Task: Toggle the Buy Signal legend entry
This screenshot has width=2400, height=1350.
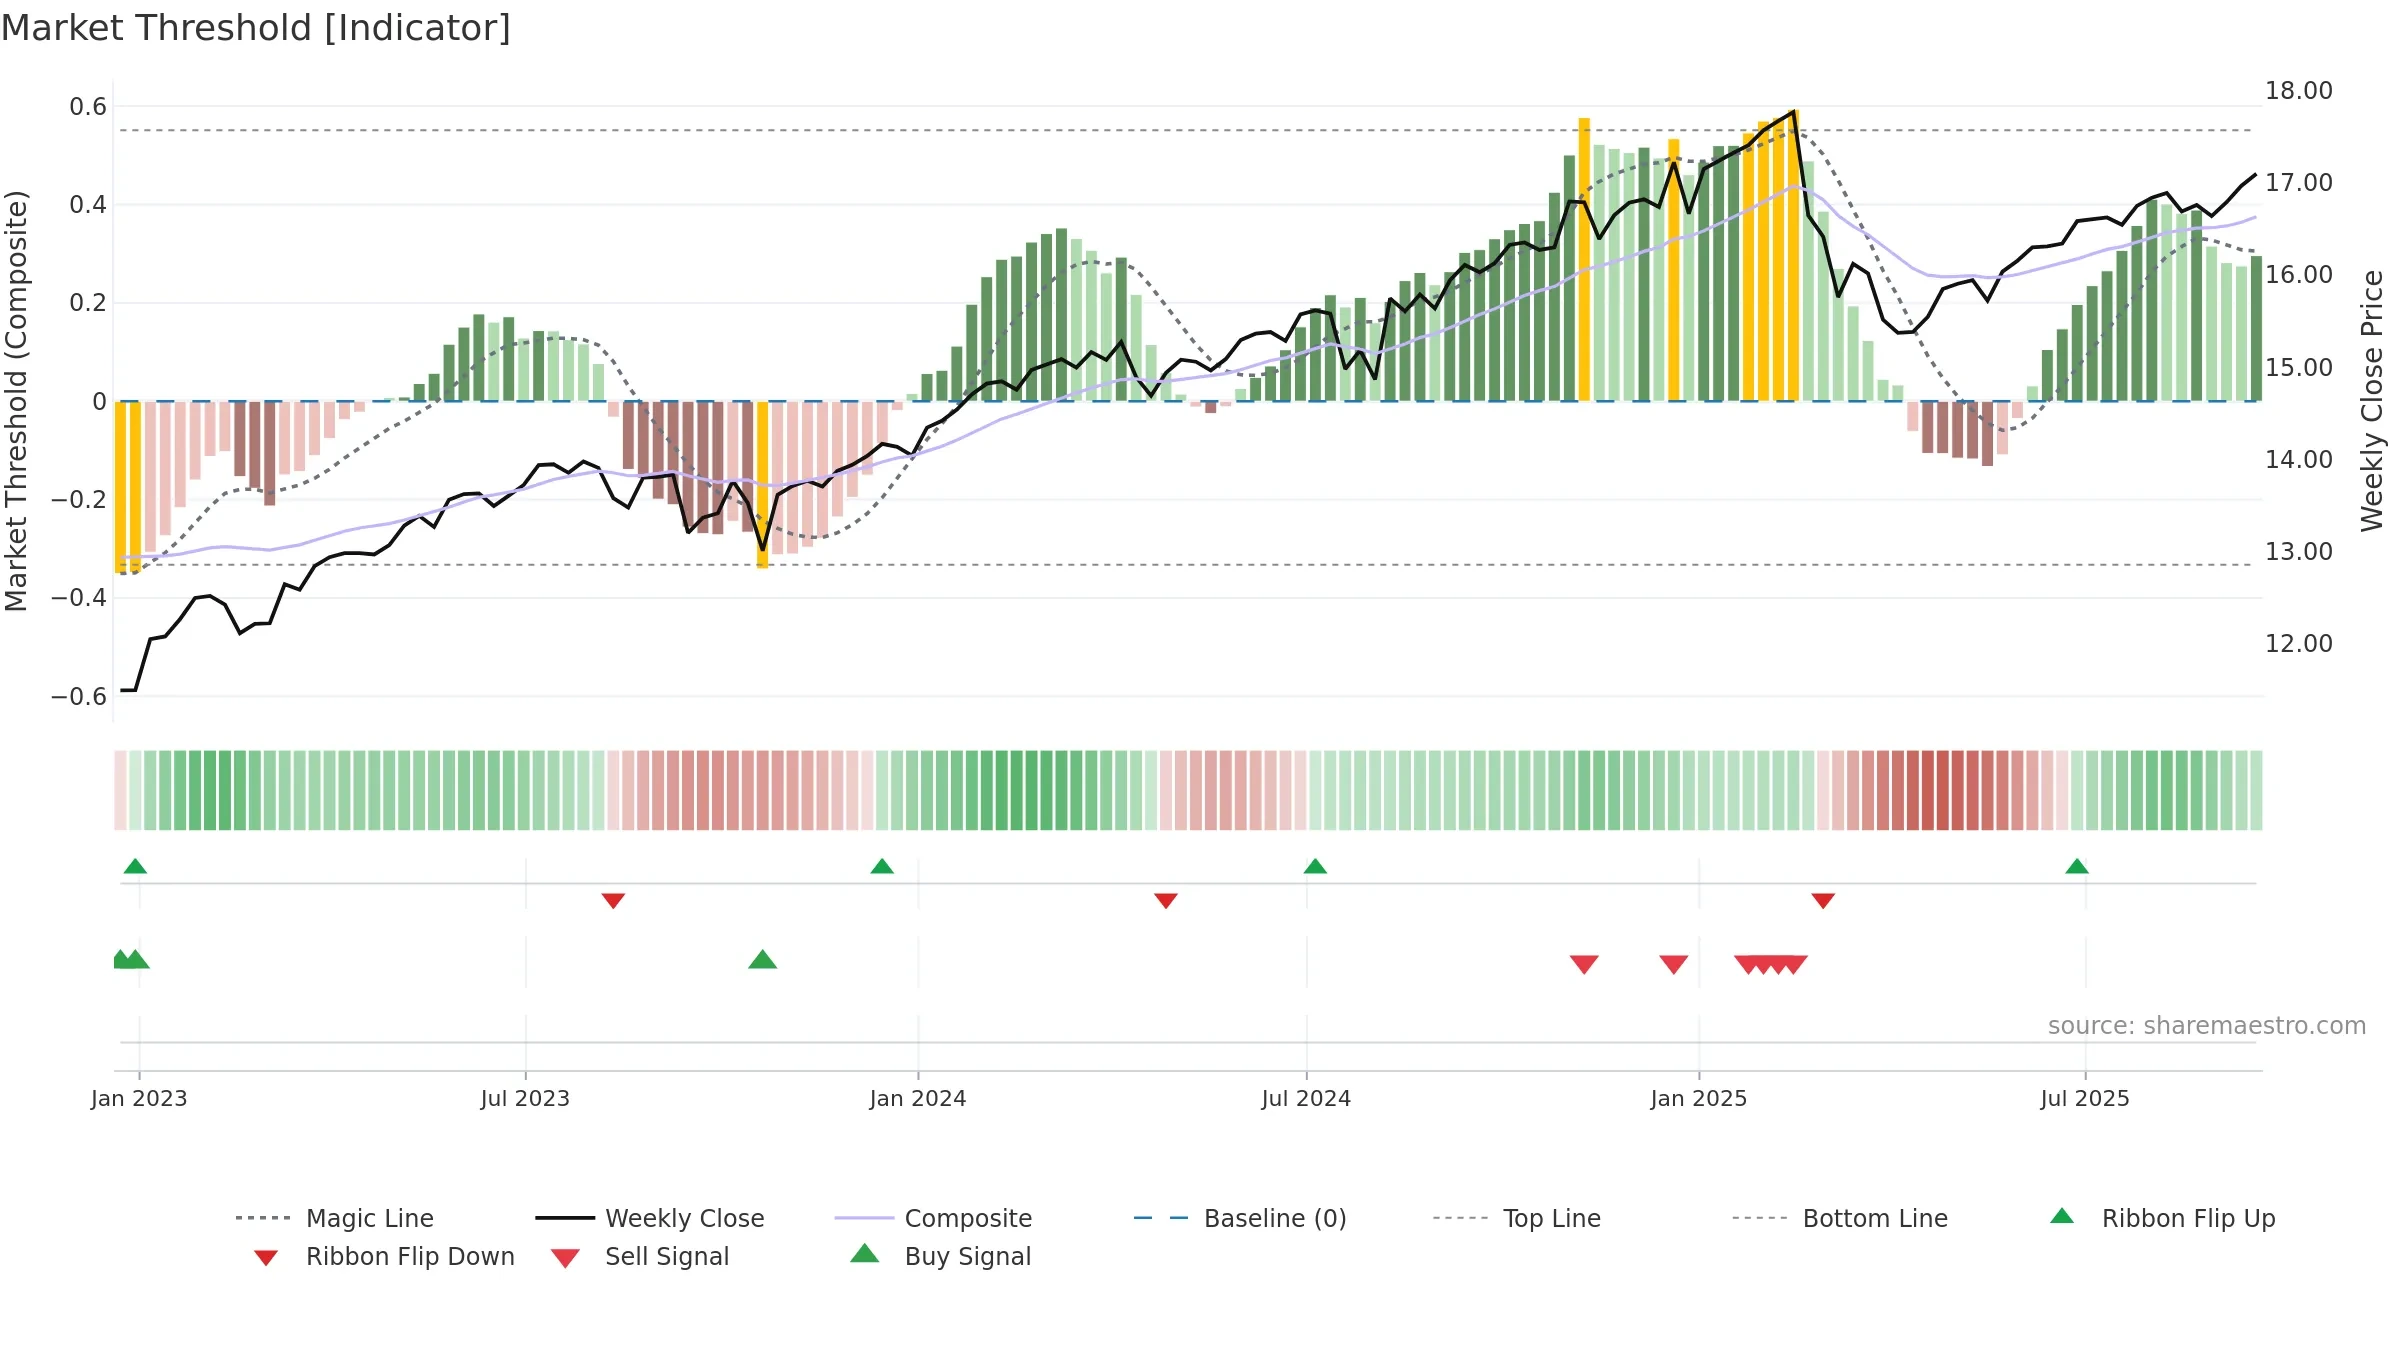Action: tap(940, 1256)
